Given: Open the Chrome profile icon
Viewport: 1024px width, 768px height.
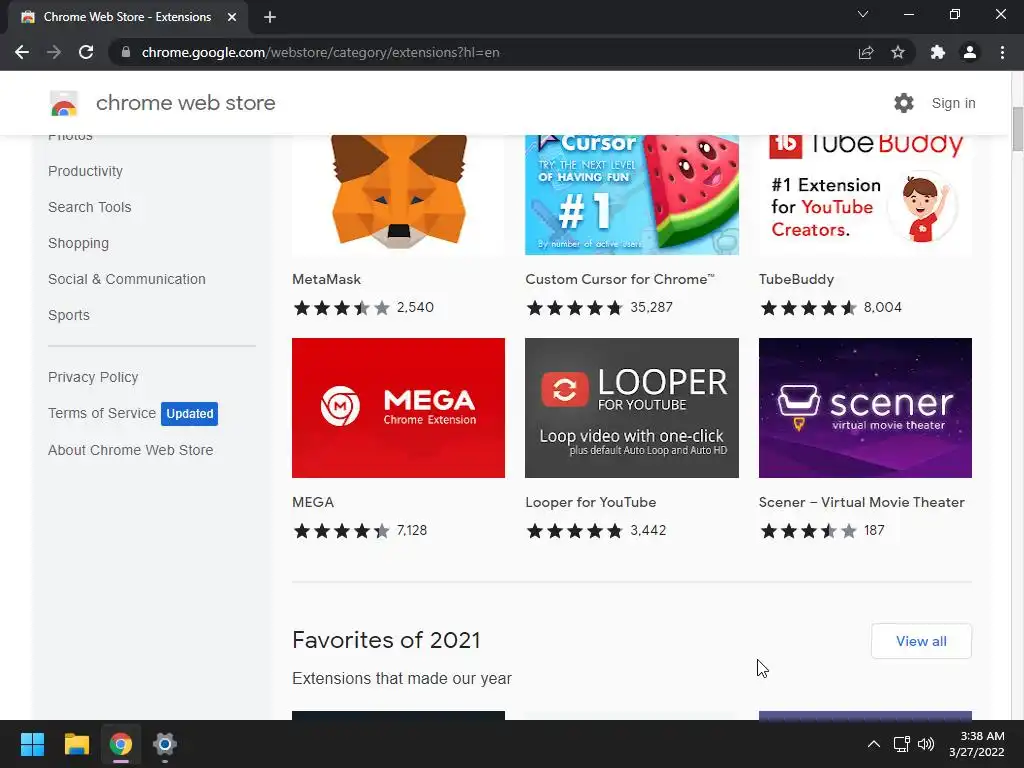Looking at the screenshot, I should pos(970,52).
